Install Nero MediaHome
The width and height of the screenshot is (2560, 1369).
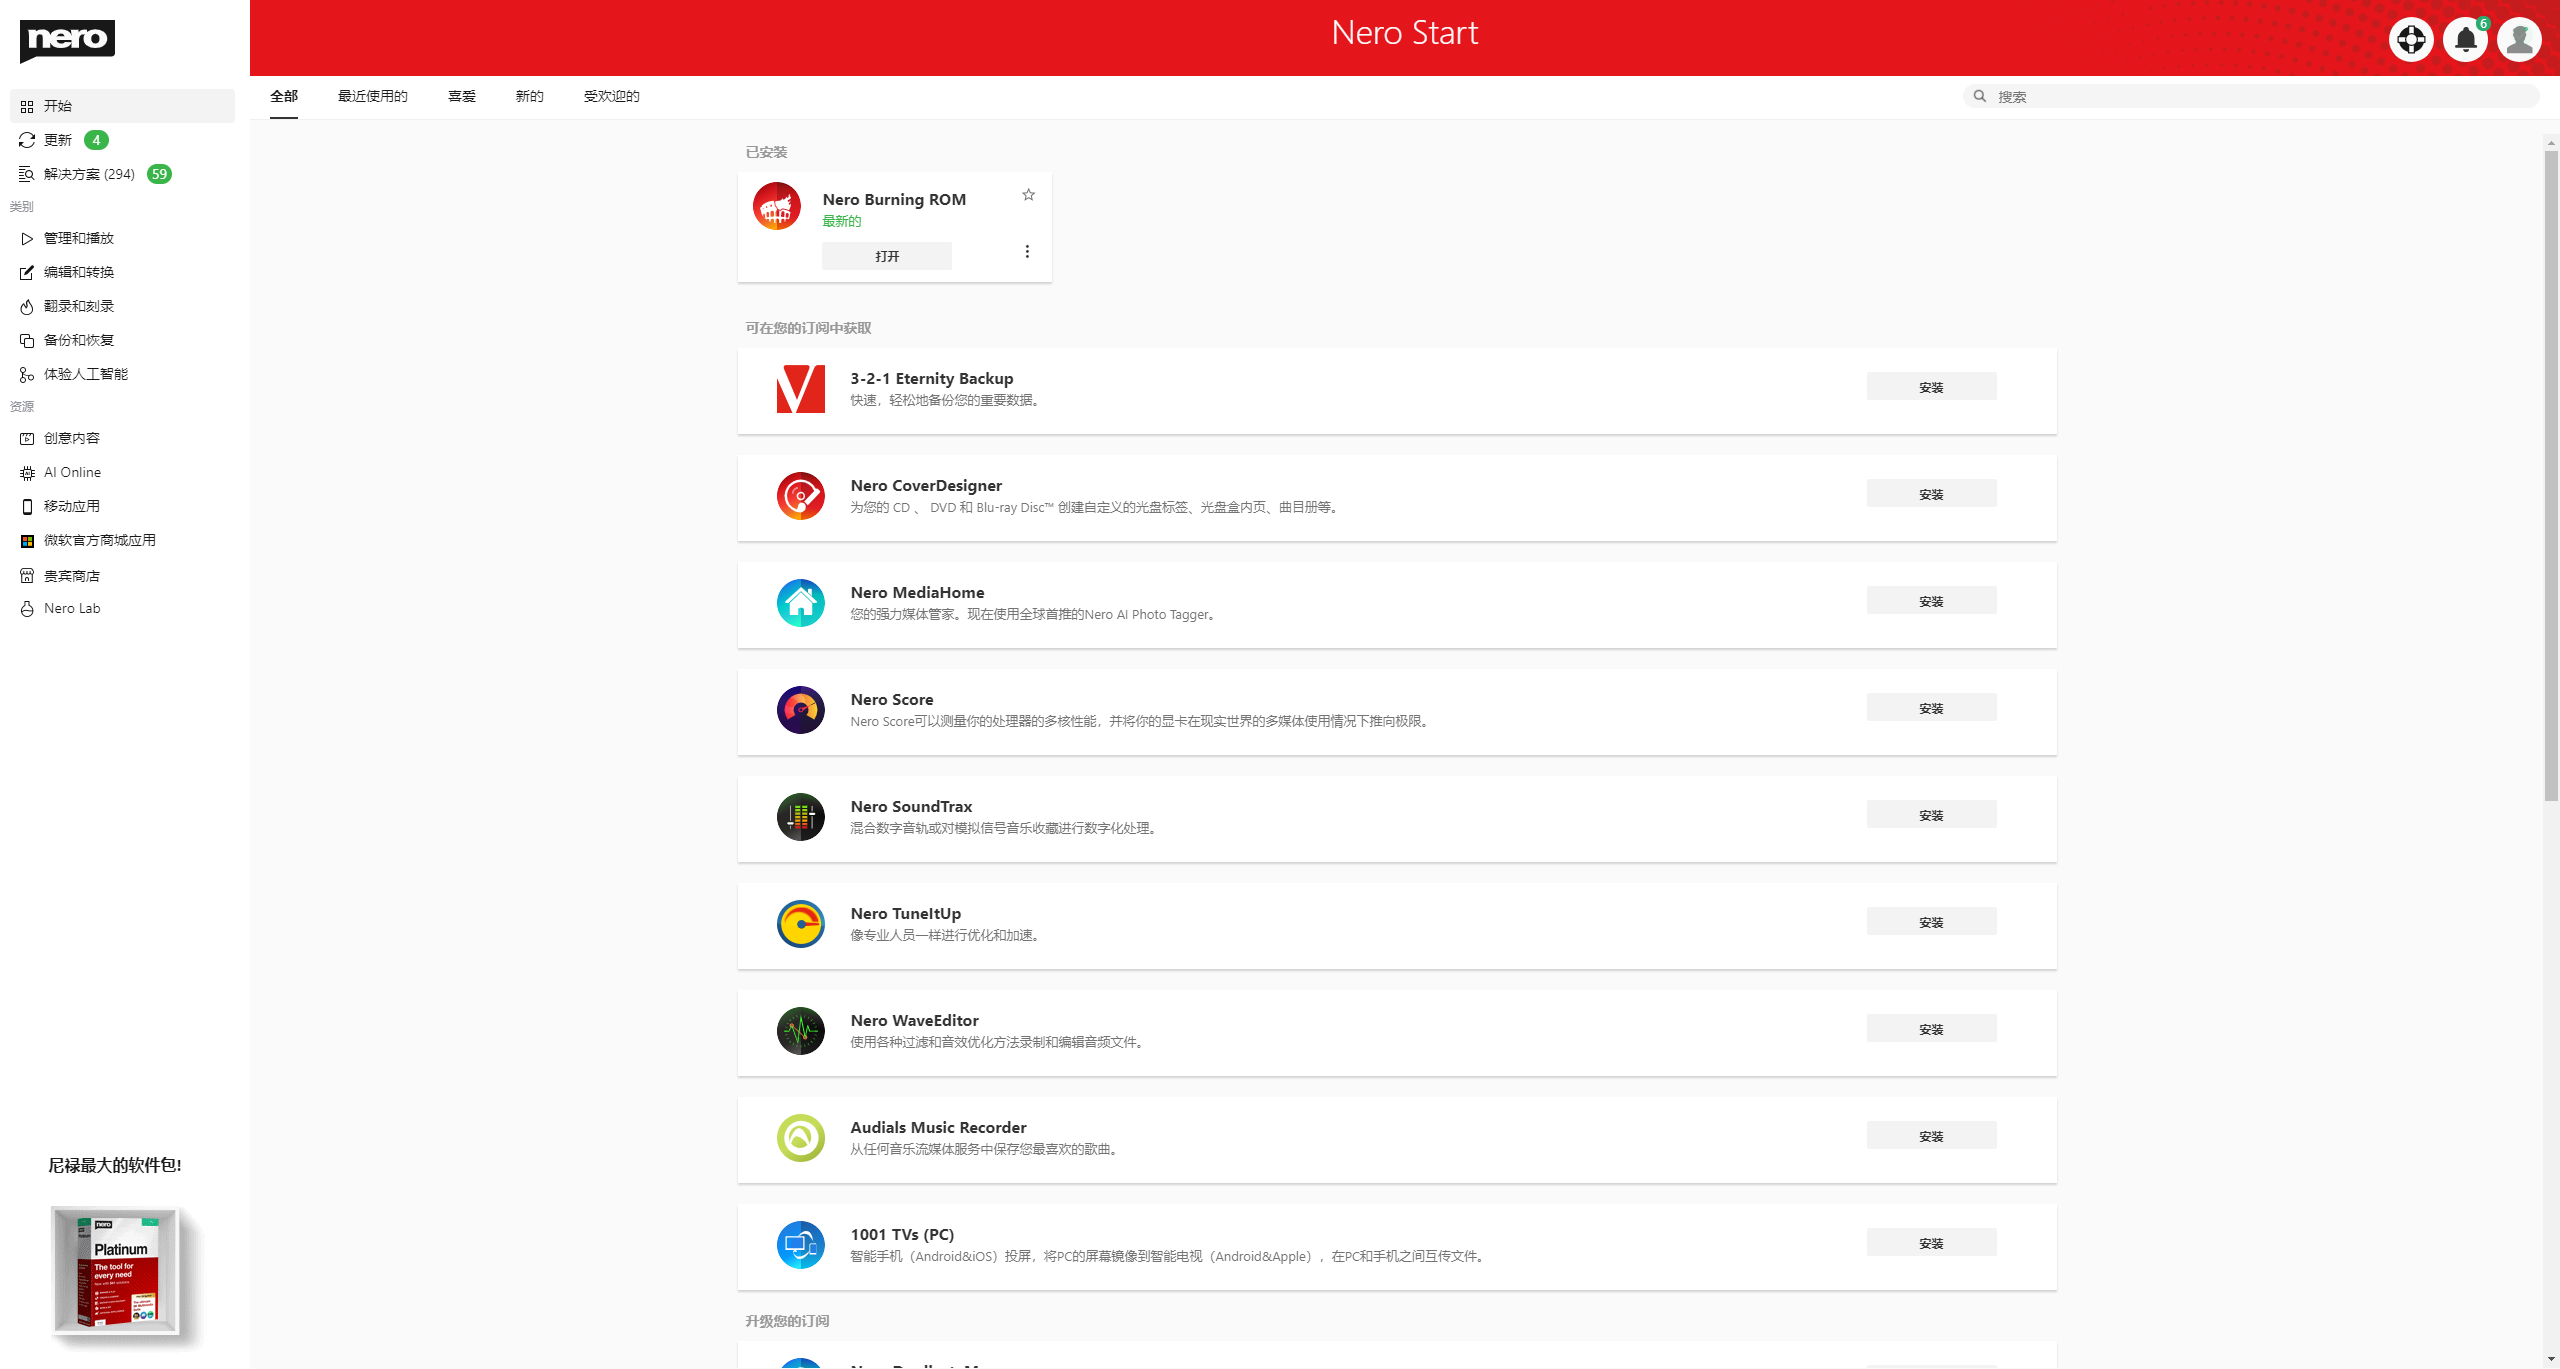1931,601
